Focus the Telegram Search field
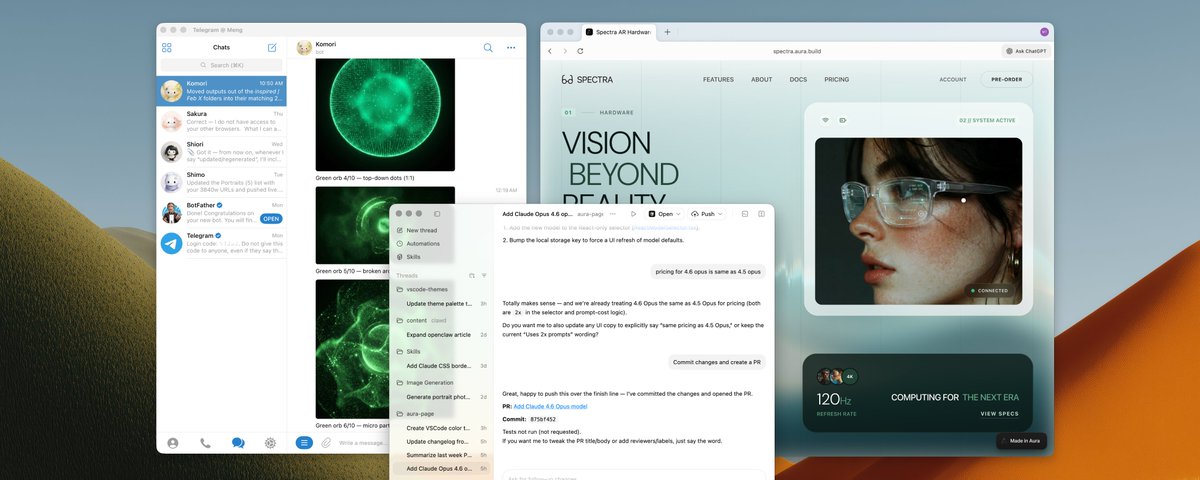Viewport: 1200px width, 480px height. (221, 65)
